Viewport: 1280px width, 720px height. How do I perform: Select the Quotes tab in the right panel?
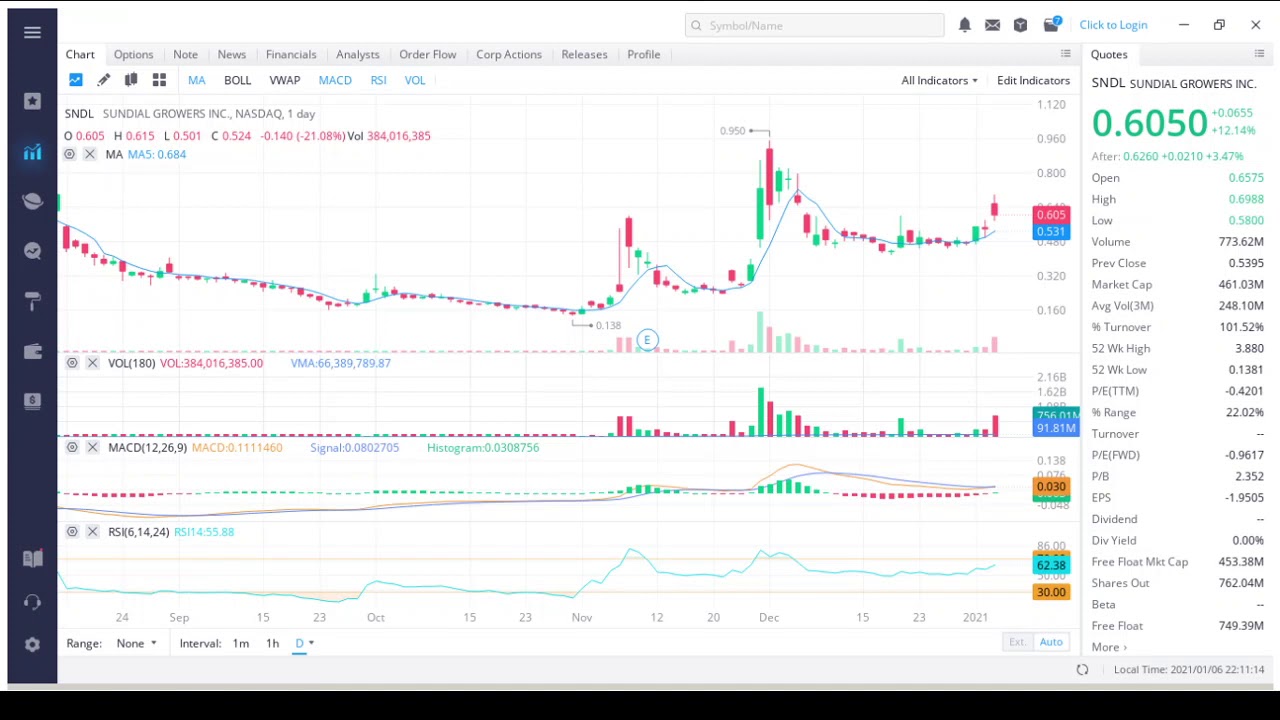pyautogui.click(x=1109, y=54)
